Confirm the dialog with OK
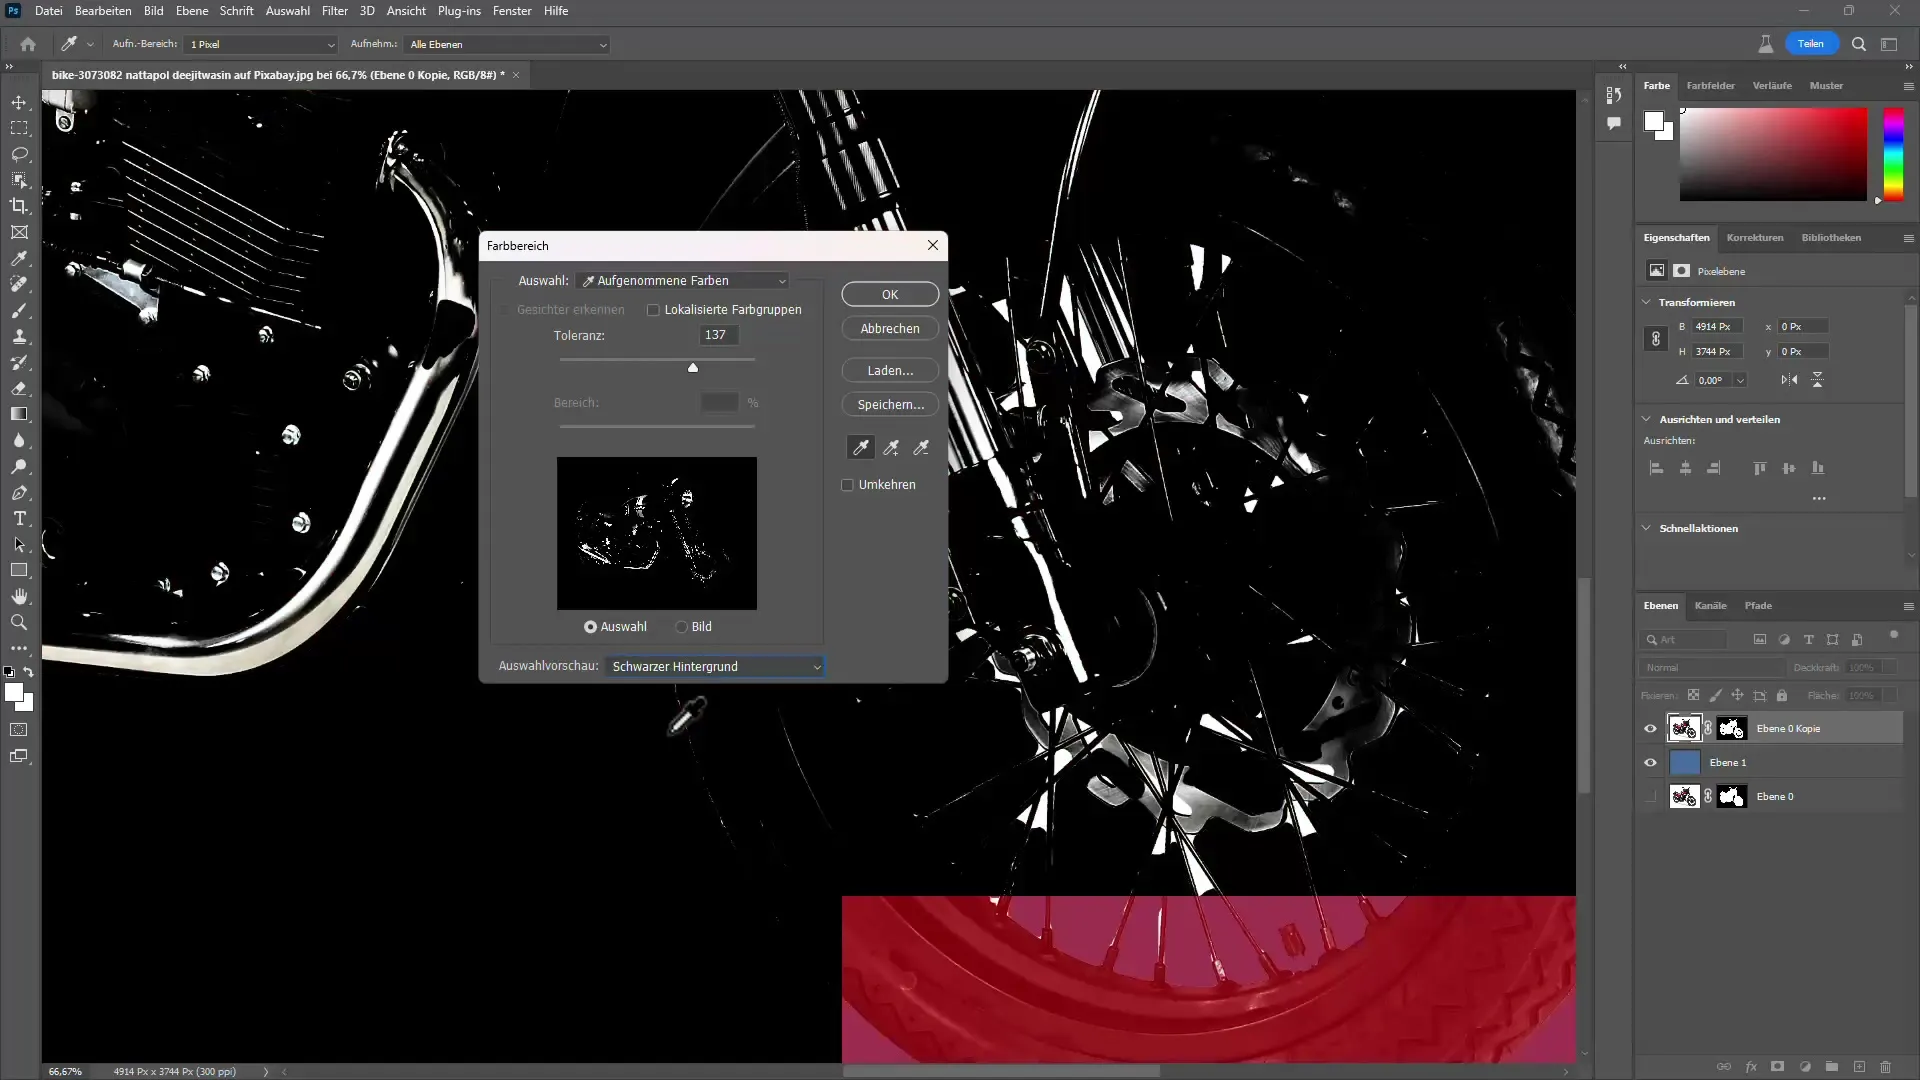Viewport: 1920px width, 1080px height. point(890,295)
